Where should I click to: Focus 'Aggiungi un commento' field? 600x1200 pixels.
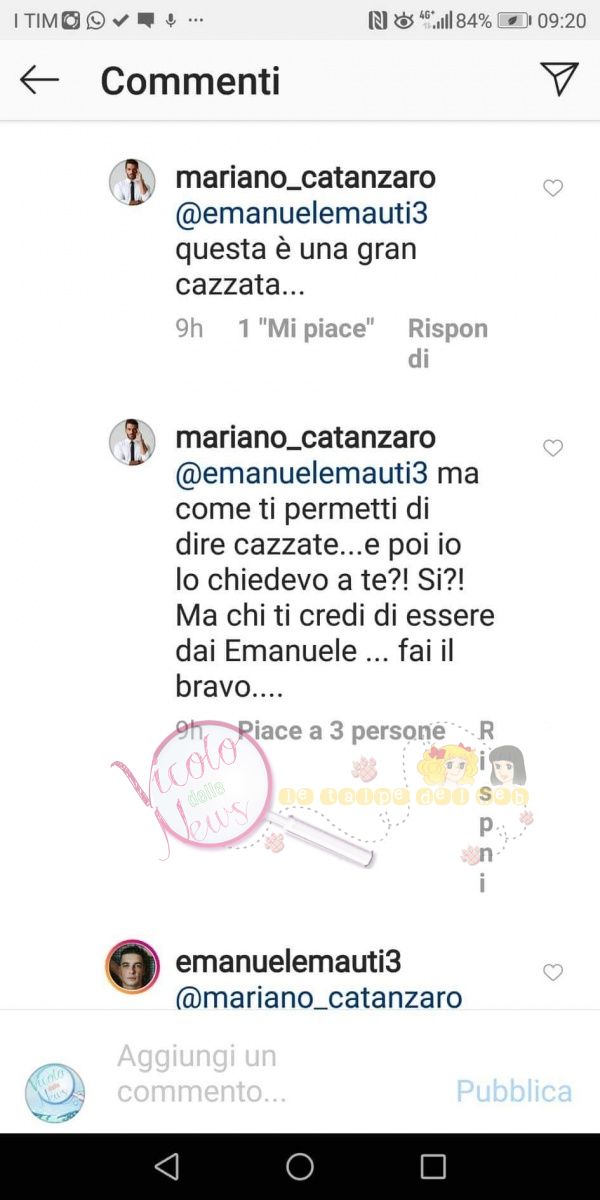tap(270, 1073)
